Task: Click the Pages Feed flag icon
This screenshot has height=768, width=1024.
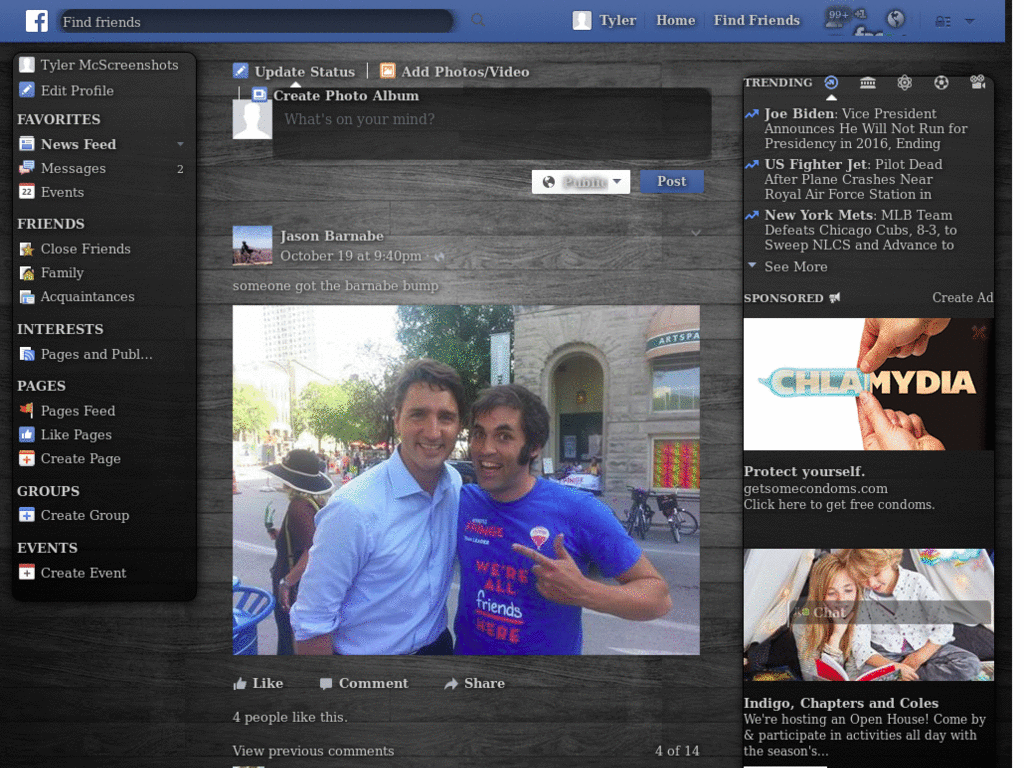Action: [27, 410]
